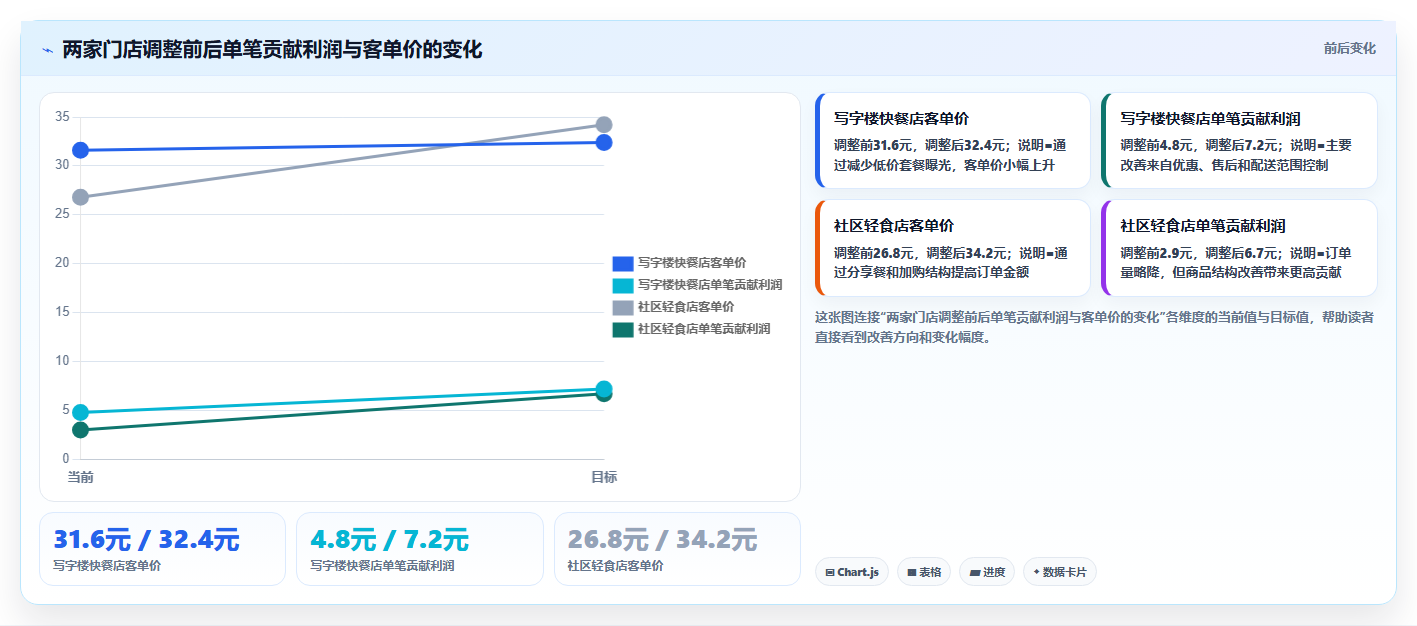Open the 社区轻食店客单价 info card
The width and height of the screenshot is (1417, 626).
coord(953,248)
